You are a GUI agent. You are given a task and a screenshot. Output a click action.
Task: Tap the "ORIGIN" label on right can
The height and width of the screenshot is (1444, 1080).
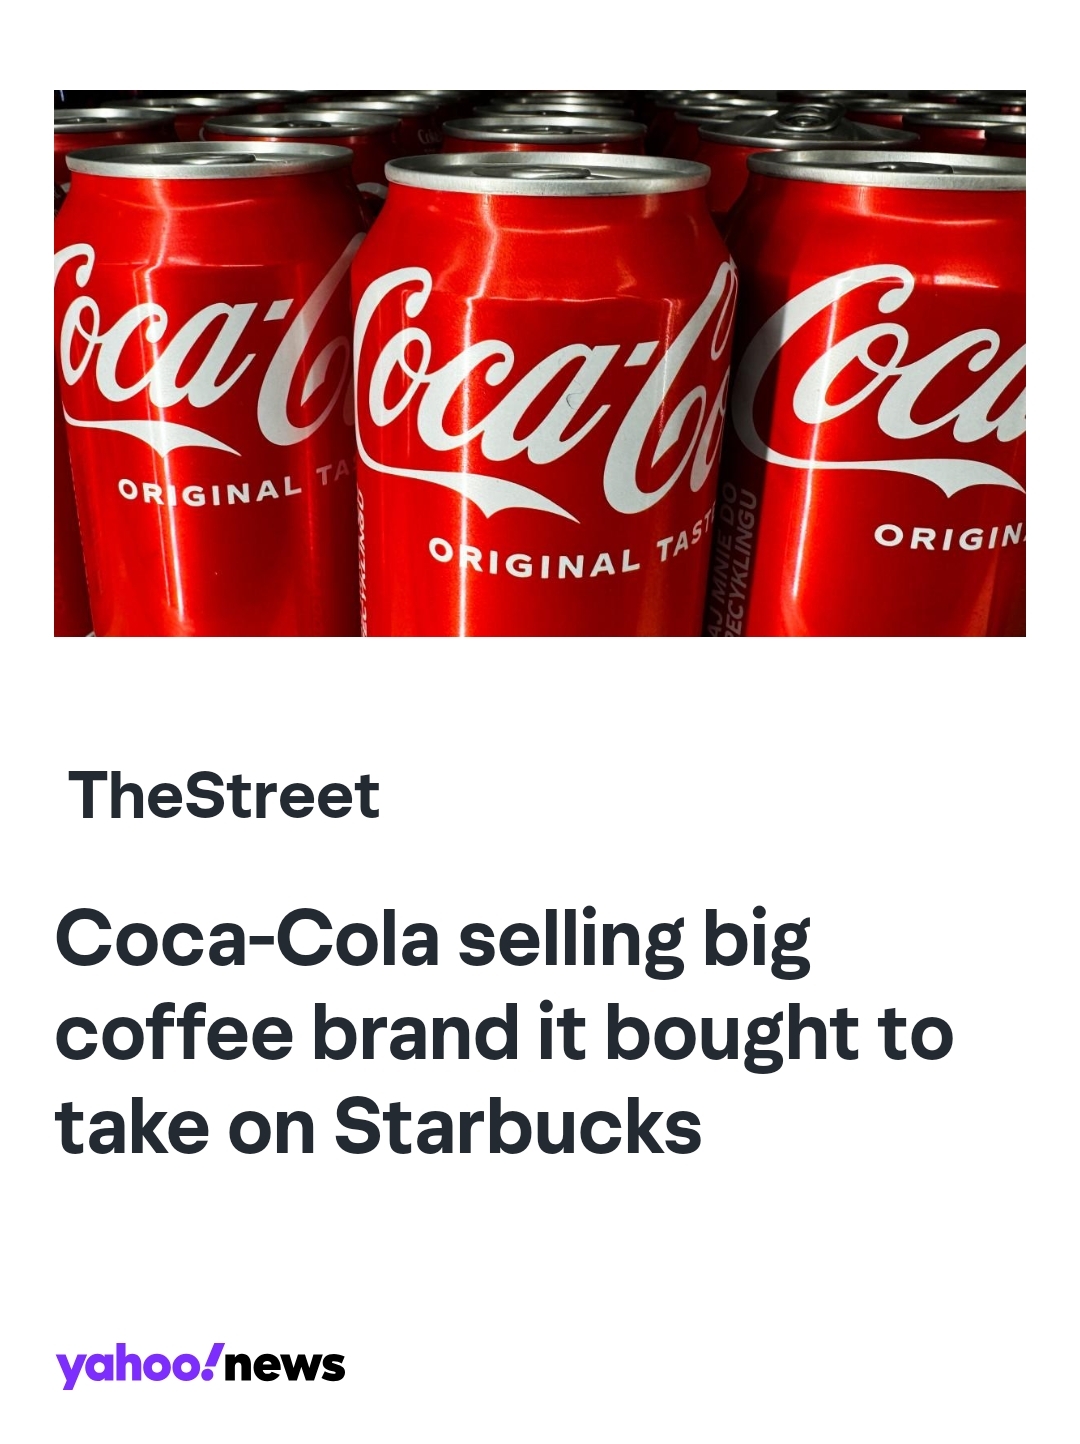tap(948, 537)
